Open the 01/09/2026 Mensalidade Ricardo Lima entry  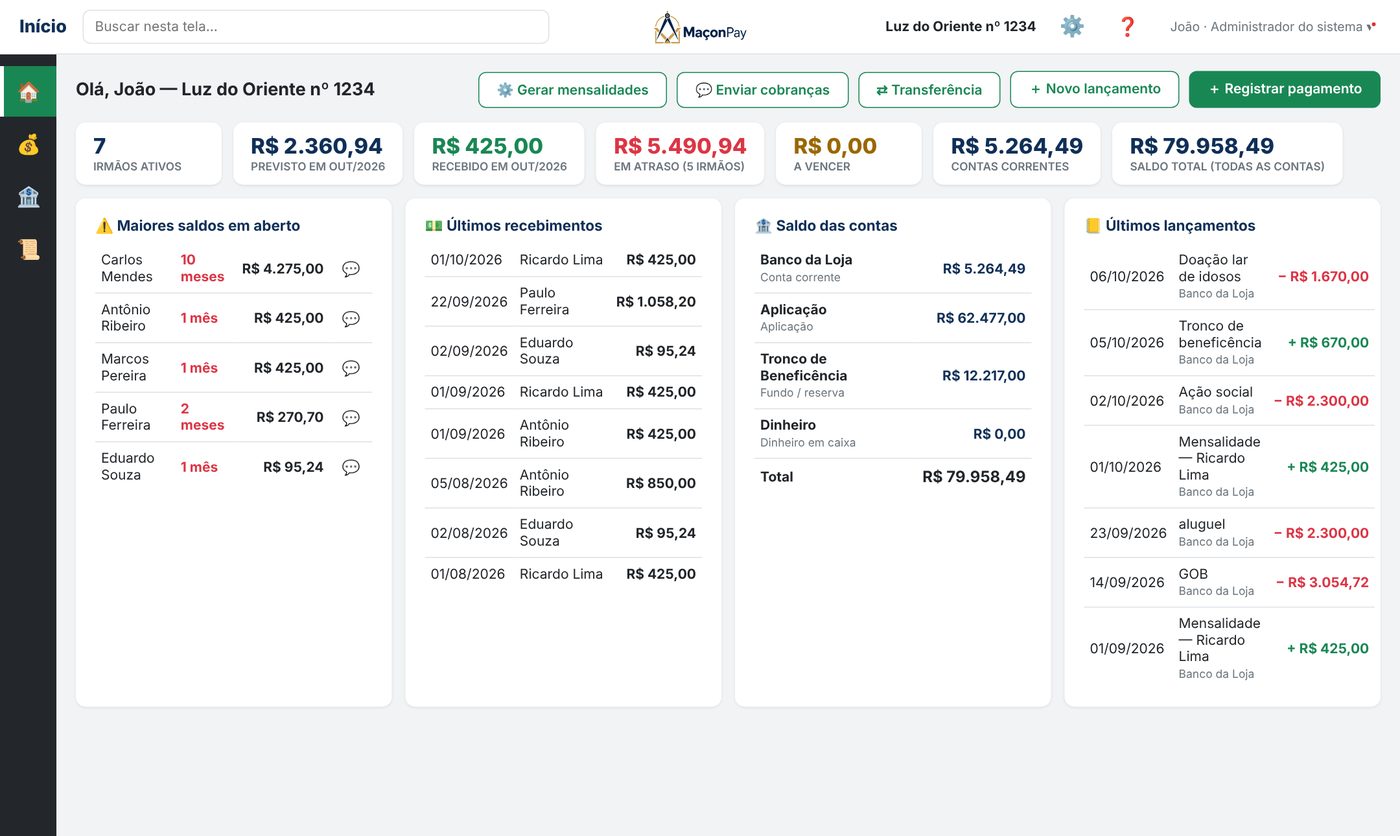tap(1229, 648)
